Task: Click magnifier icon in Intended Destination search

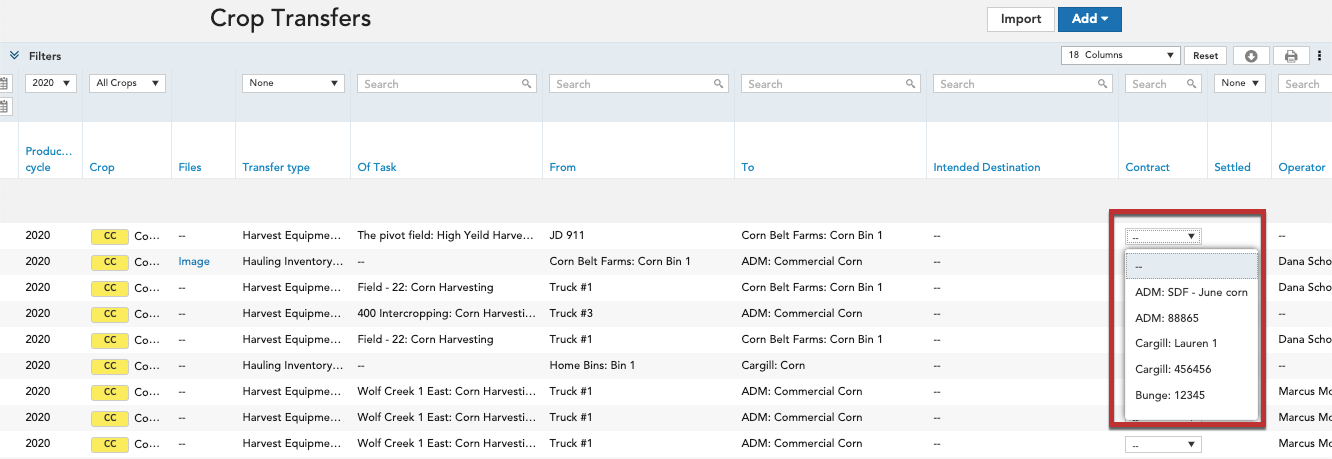Action: (x=1102, y=84)
